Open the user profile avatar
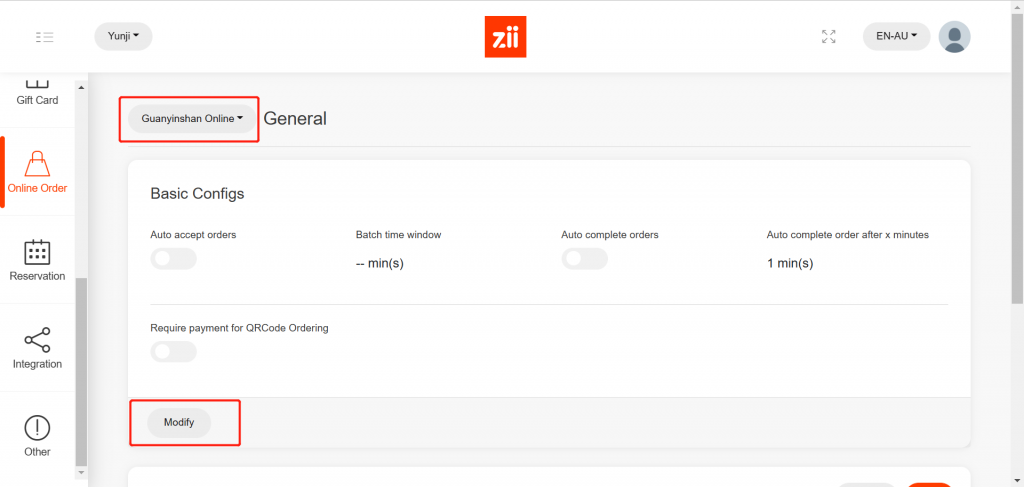This screenshot has height=487, width=1024. pyautogui.click(x=954, y=37)
